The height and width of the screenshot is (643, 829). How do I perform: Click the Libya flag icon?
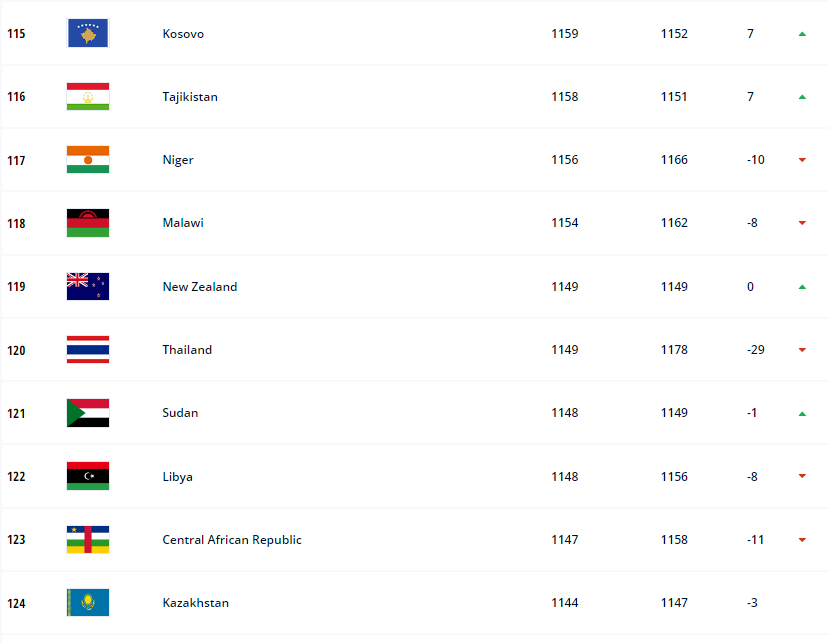point(88,476)
